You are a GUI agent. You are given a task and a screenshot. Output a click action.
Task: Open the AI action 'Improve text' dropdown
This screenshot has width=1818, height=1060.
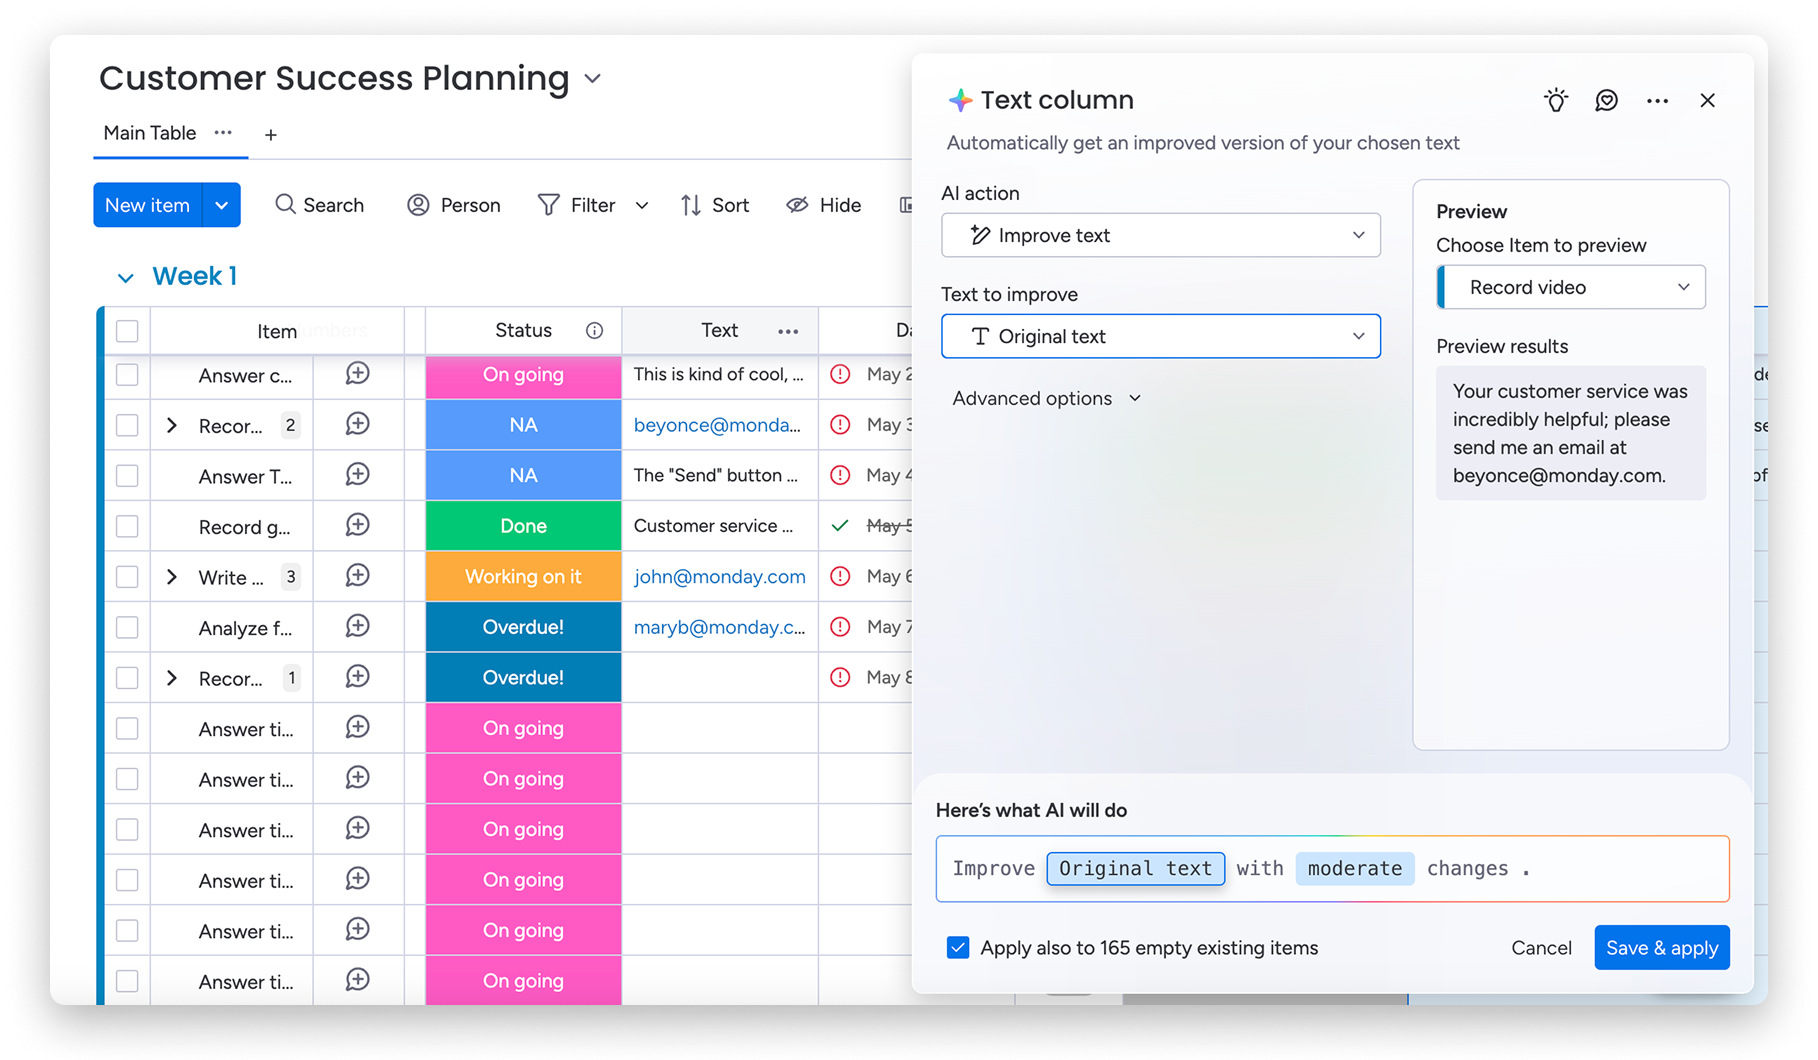click(x=1160, y=235)
